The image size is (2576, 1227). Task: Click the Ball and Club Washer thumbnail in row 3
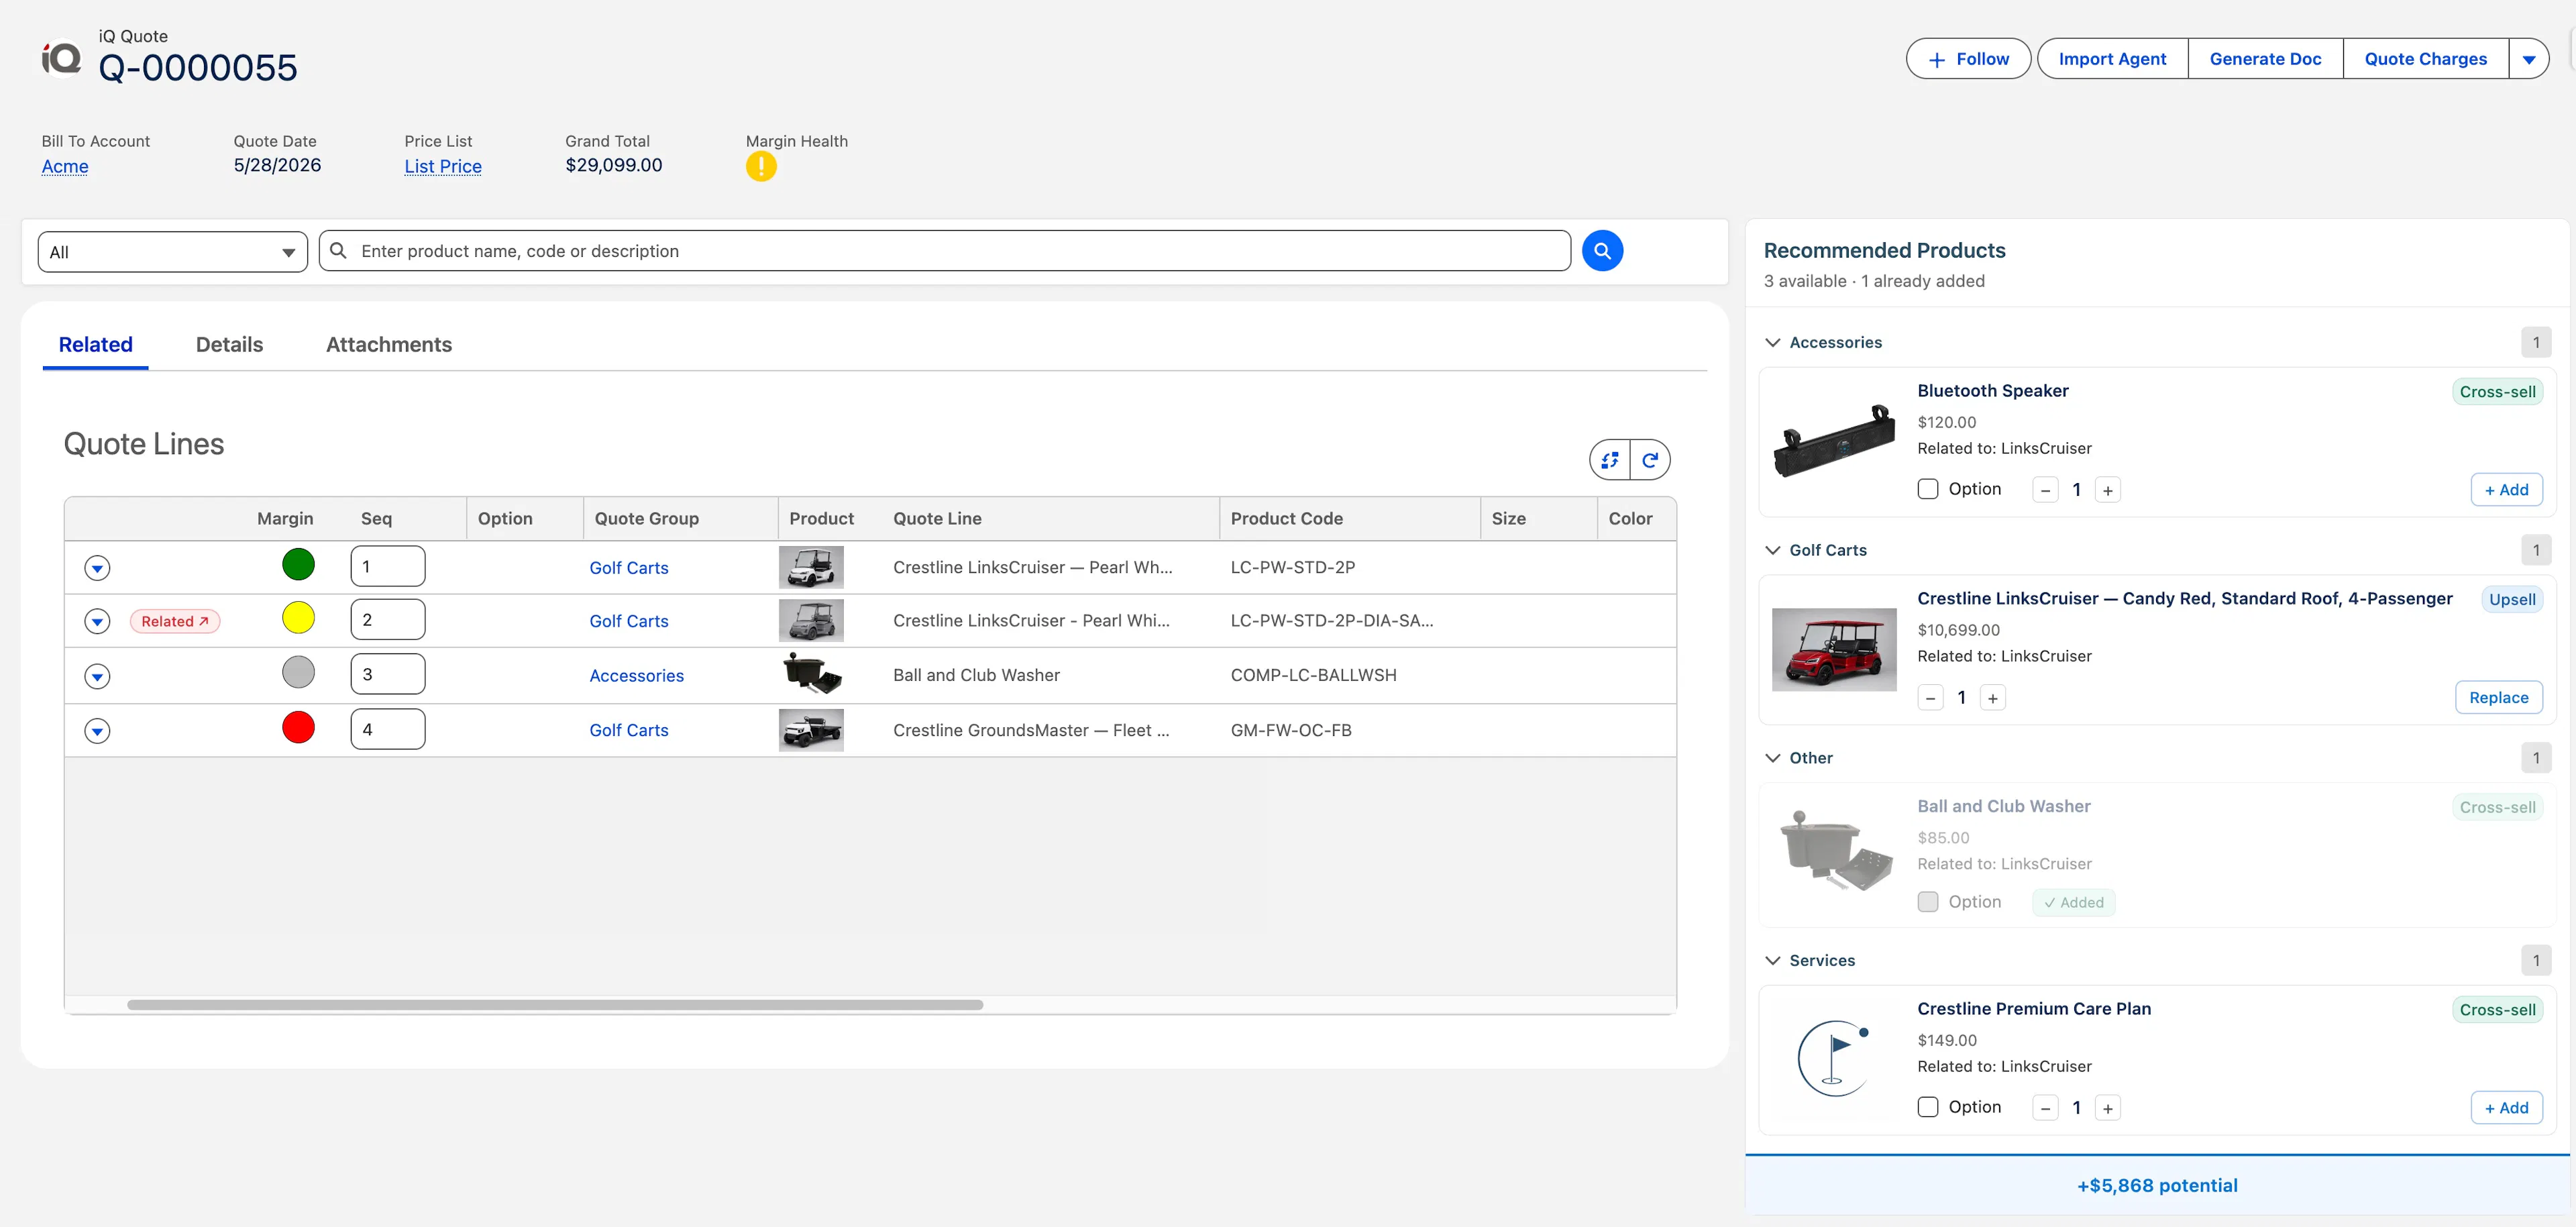point(811,675)
